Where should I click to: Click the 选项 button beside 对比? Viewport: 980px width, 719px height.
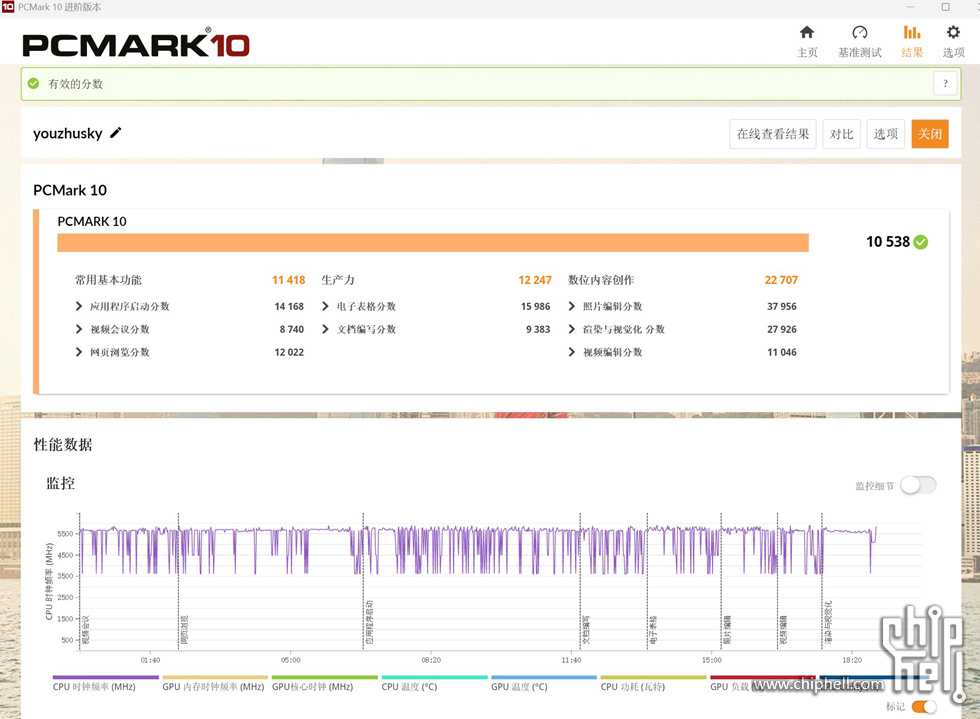coord(886,134)
